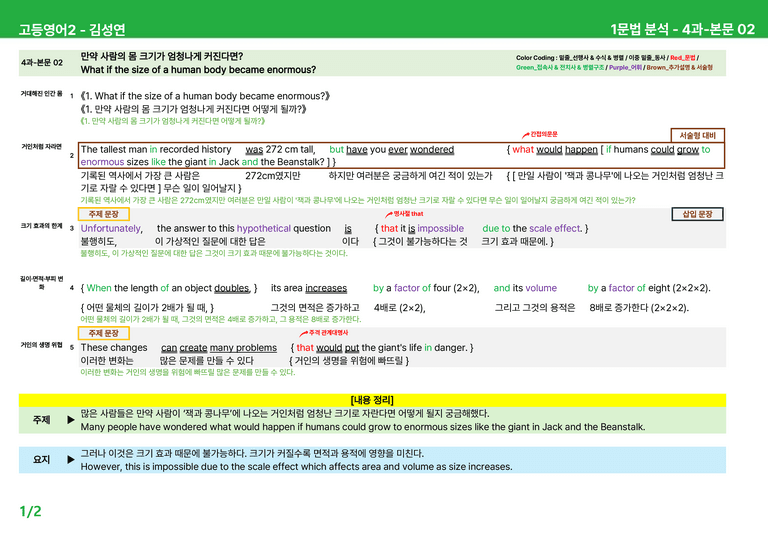Click the red arrow beside 주격 관계대명사
768x543 pixels.
coord(304,333)
